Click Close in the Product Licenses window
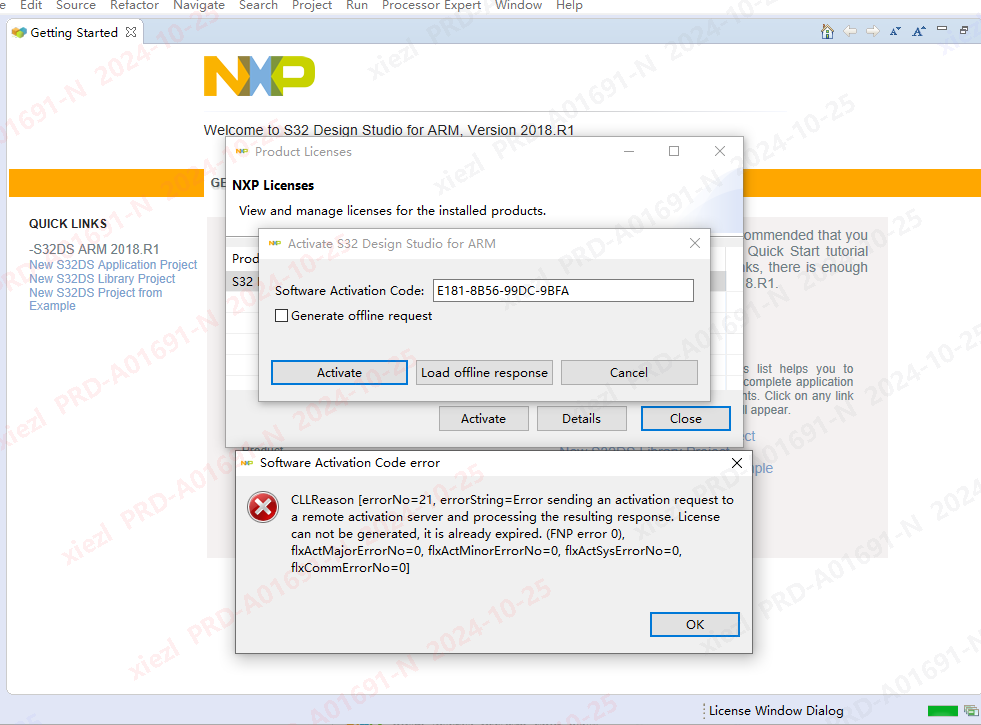The image size is (981, 725). click(686, 418)
